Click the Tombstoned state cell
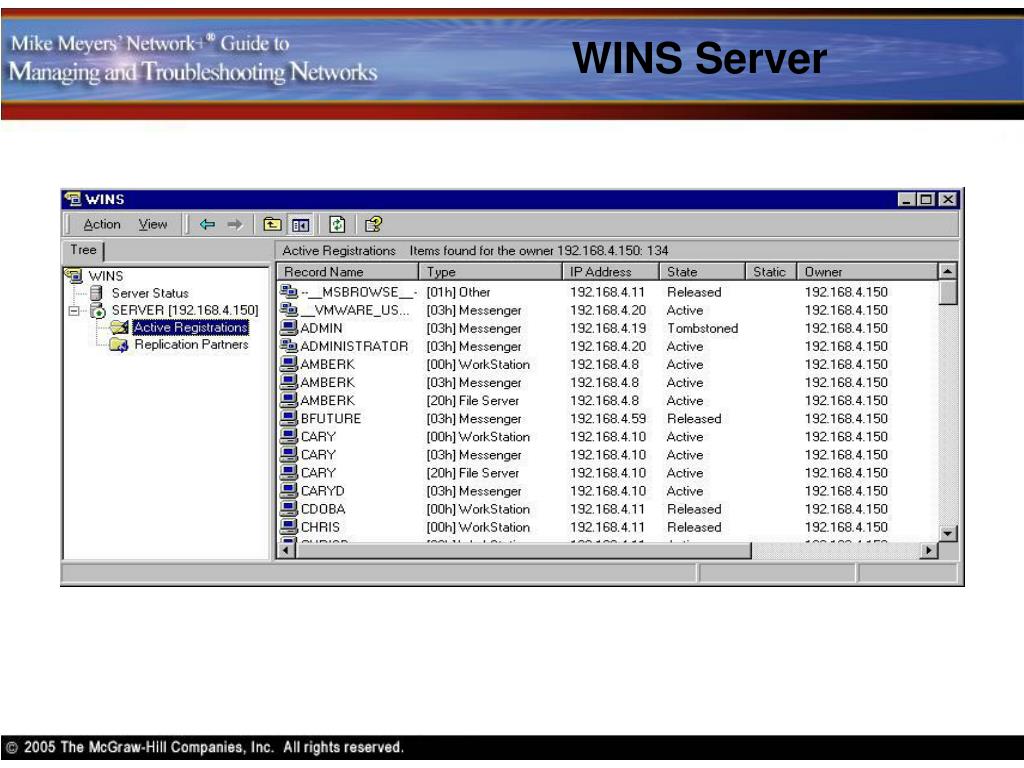This screenshot has height=768, width=1024. [702, 328]
